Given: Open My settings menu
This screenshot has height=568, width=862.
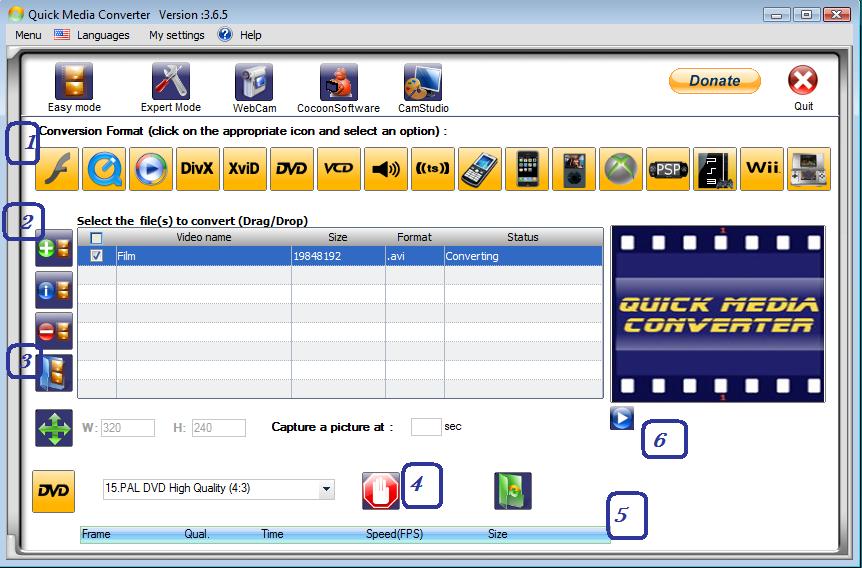Looking at the screenshot, I should tap(176, 35).
